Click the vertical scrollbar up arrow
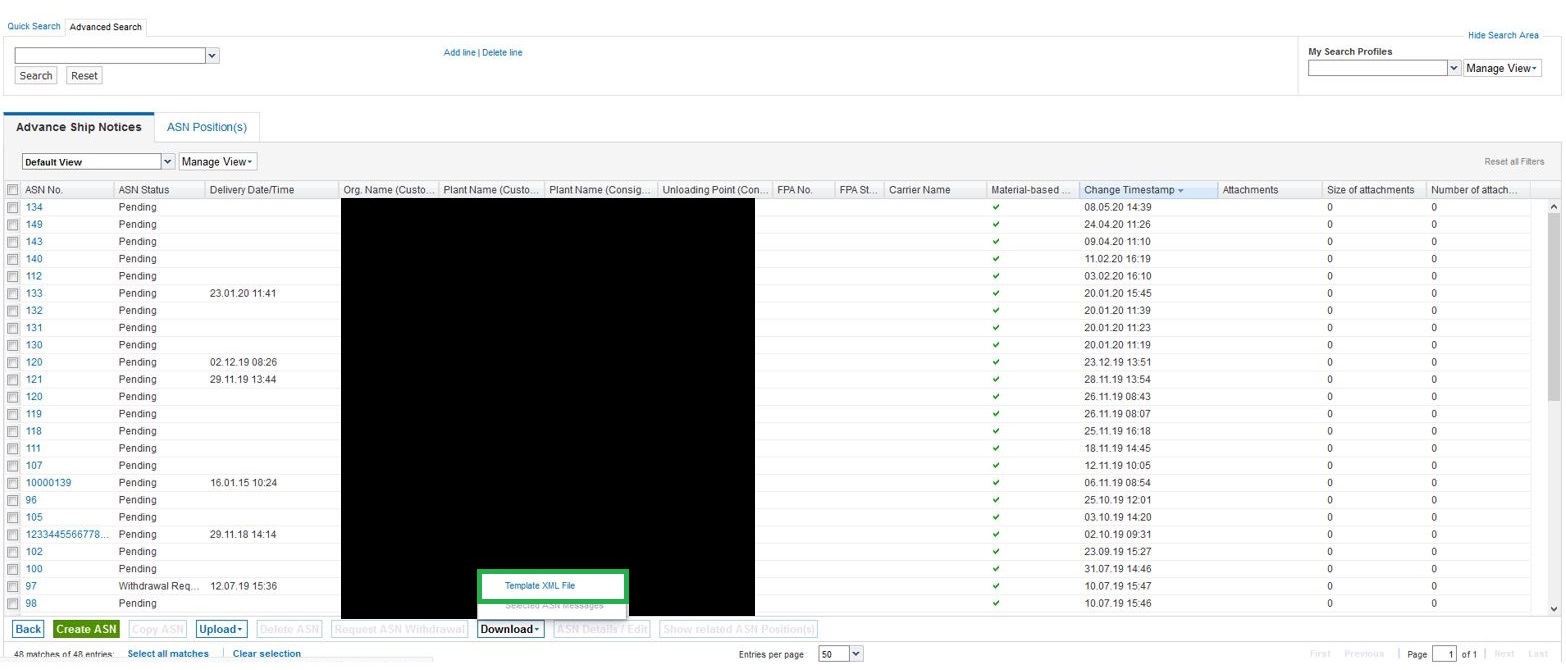Image resolution: width=1566 pixels, height=670 pixels. [x=1553, y=206]
